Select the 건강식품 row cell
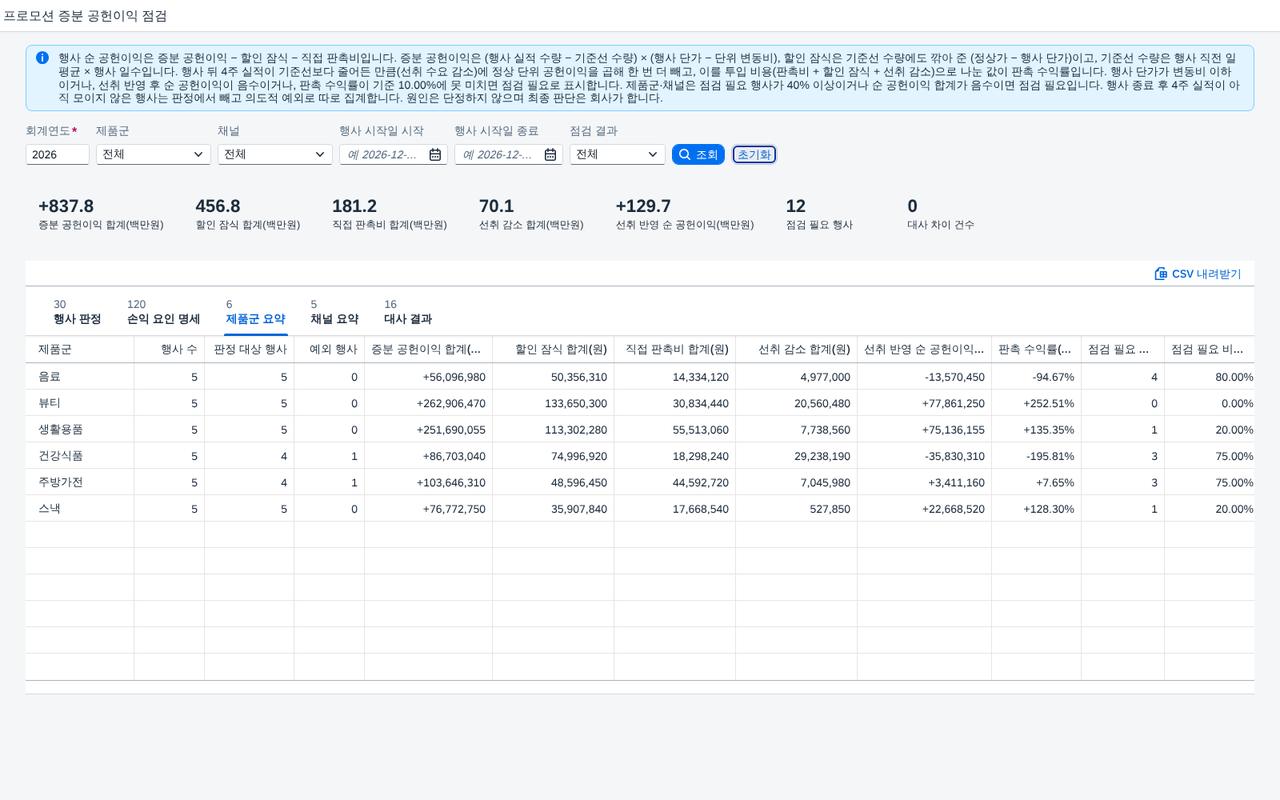The width and height of the screenshot is (1280, 800). coord(80,456)
